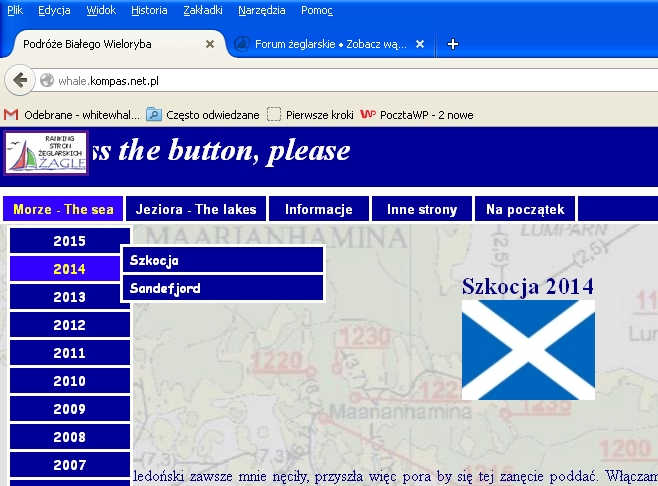Open the Zakładki menu
This screenshot has height=486, width=658.
203,10
